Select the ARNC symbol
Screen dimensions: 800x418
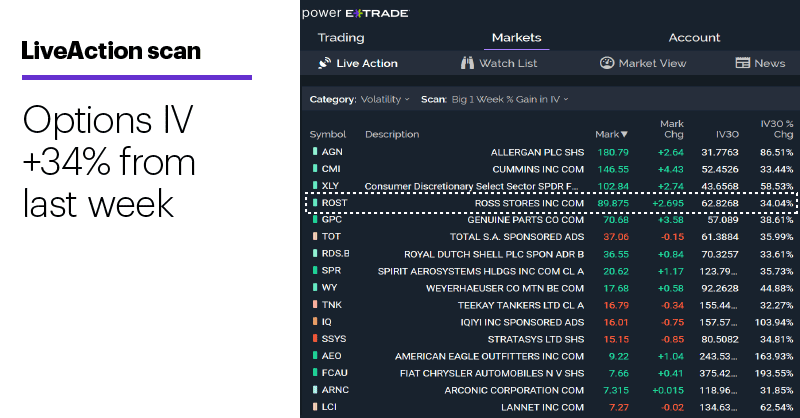pos(335,390)
